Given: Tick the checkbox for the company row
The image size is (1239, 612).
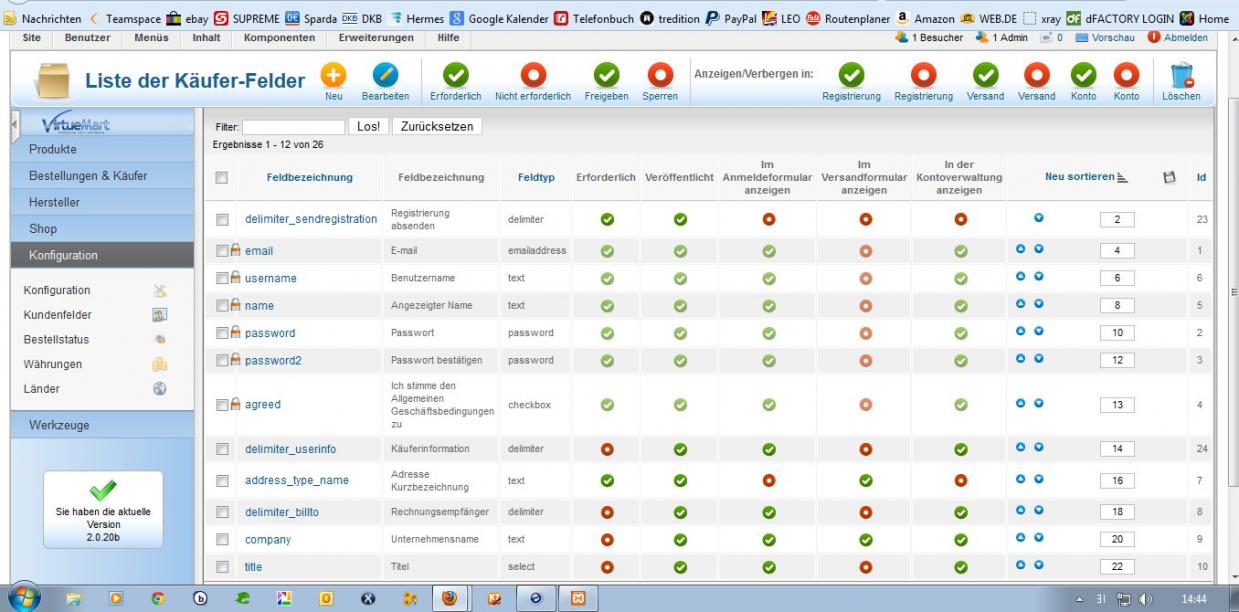Looking at the screenshot, I should tap(223, 540).
